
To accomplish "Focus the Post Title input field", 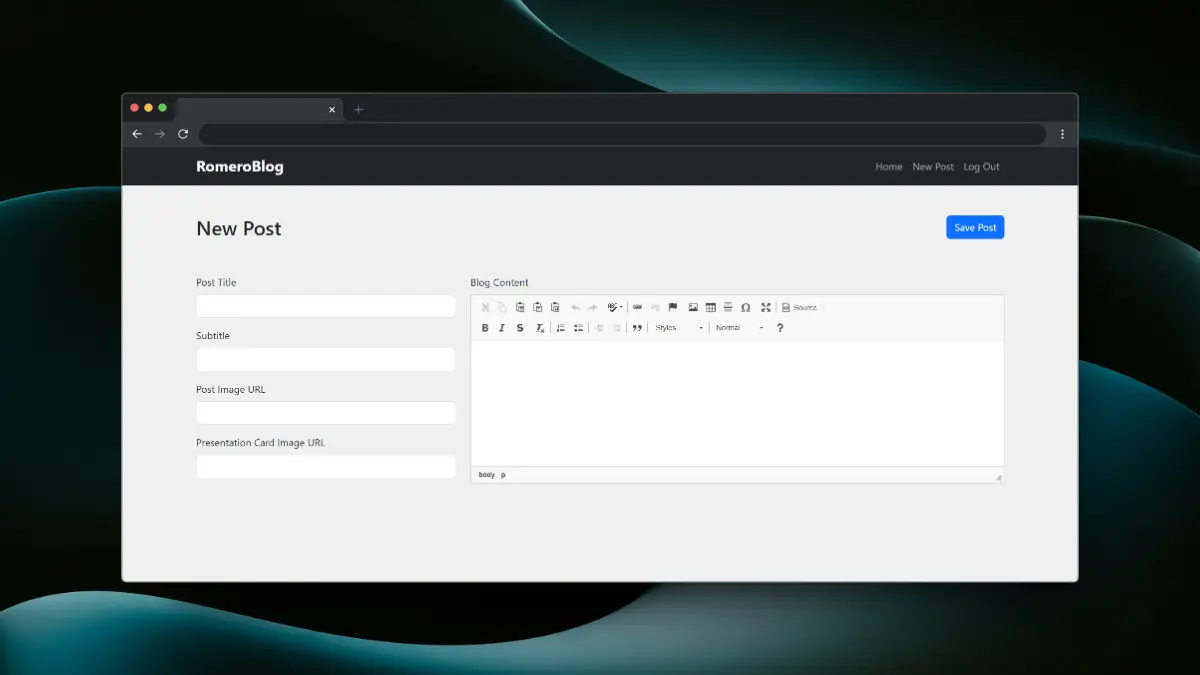I will (x=326, y=306).
